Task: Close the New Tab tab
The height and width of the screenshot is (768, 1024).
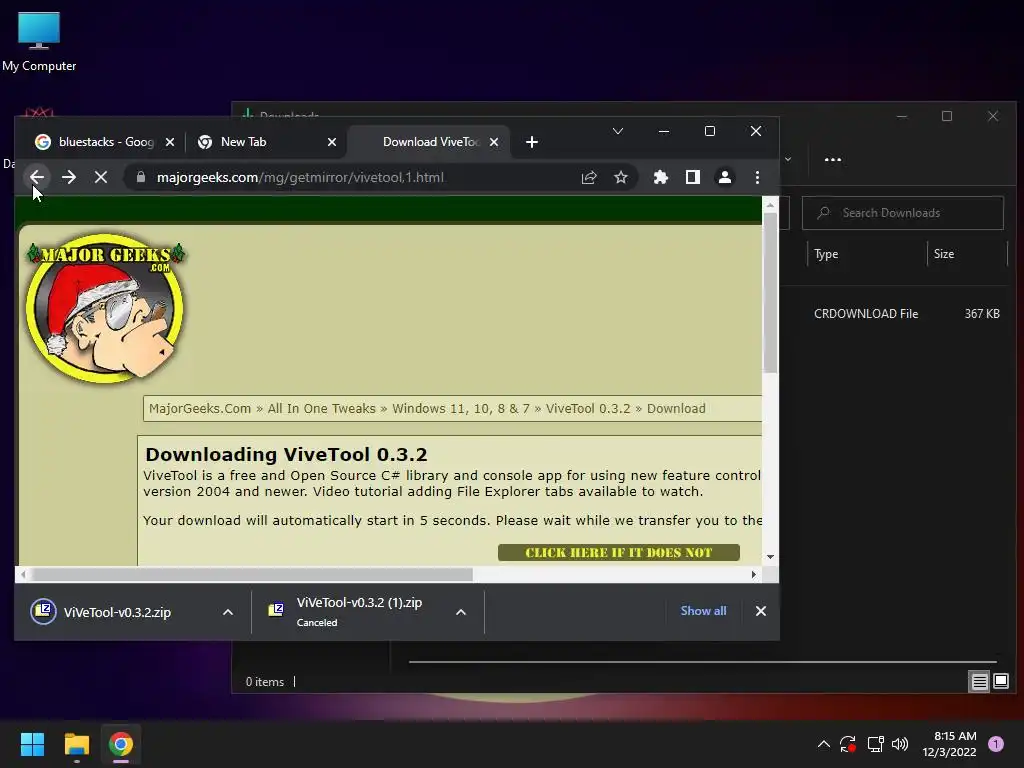Action: click(x=332, y=142)
